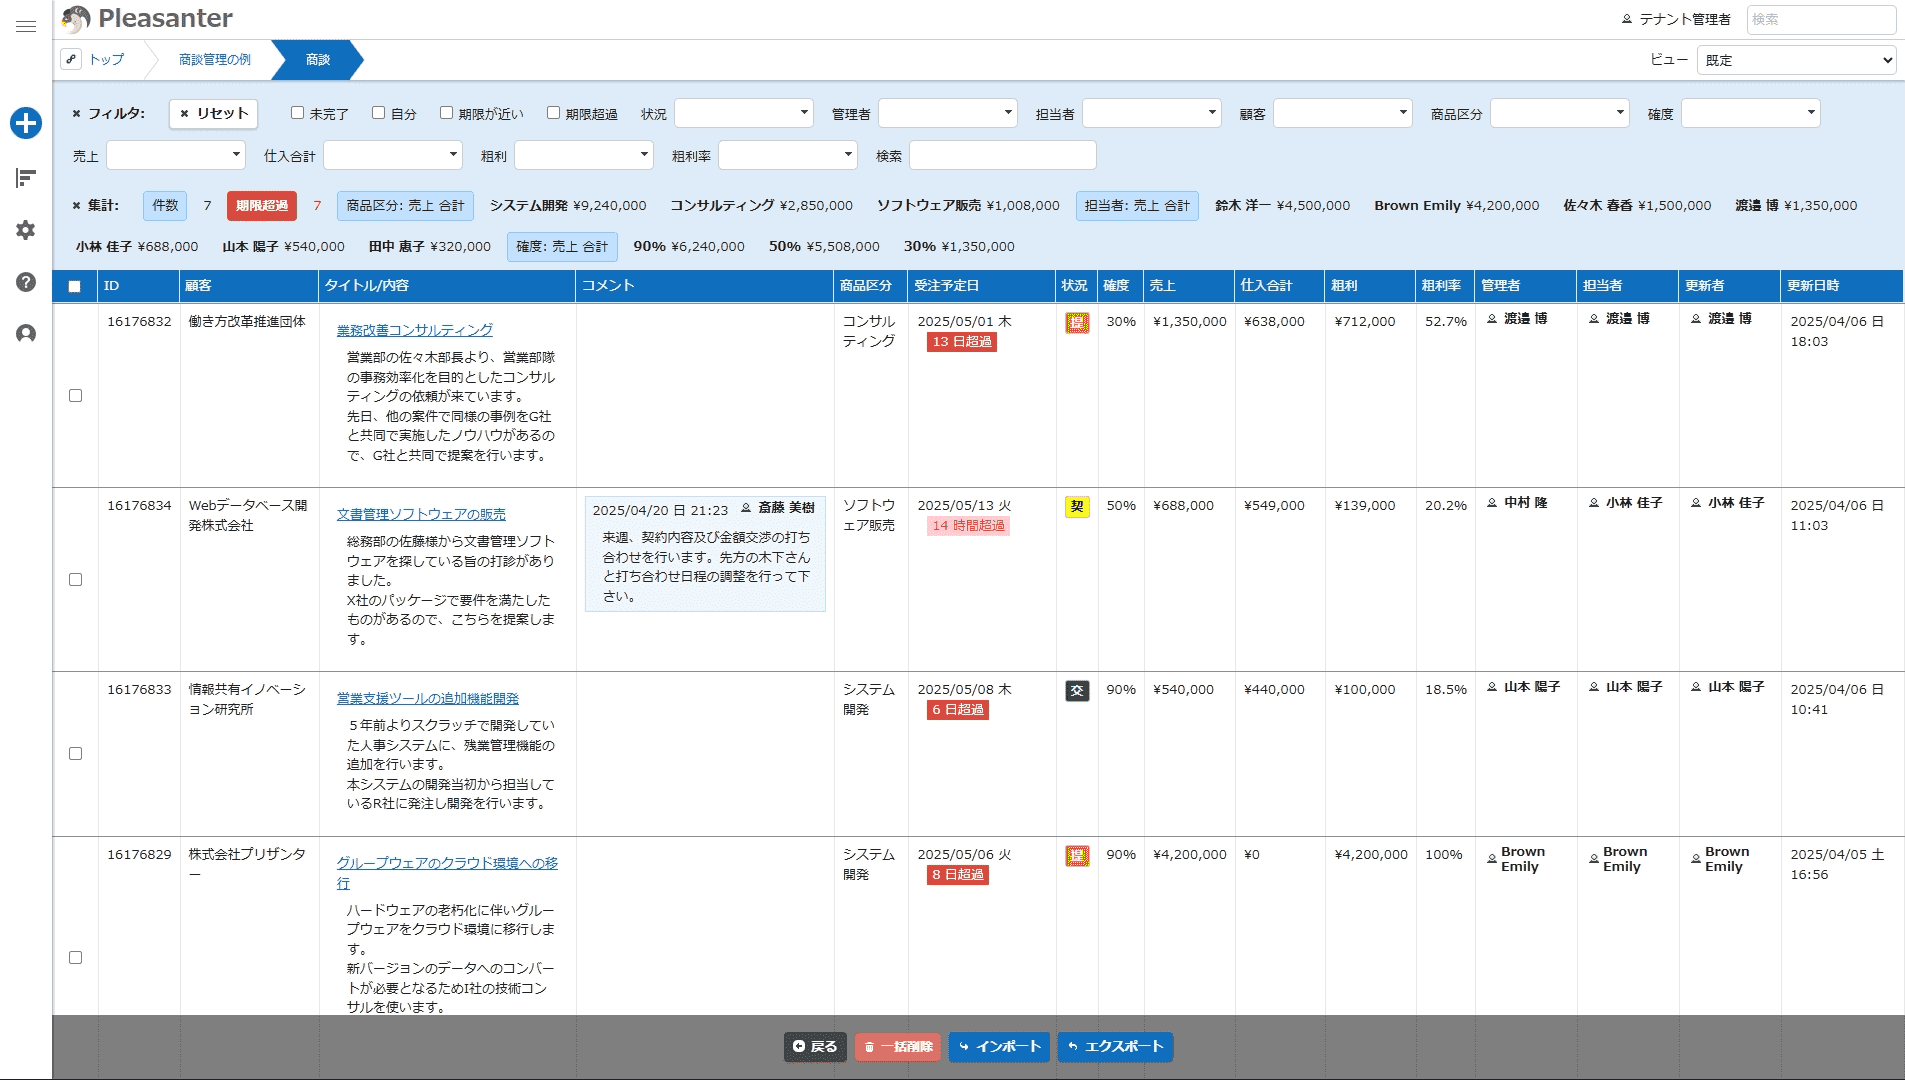Open the 状況 filter dropdown
This screenshot has width=1905, height=1080.
click(743, 112)
